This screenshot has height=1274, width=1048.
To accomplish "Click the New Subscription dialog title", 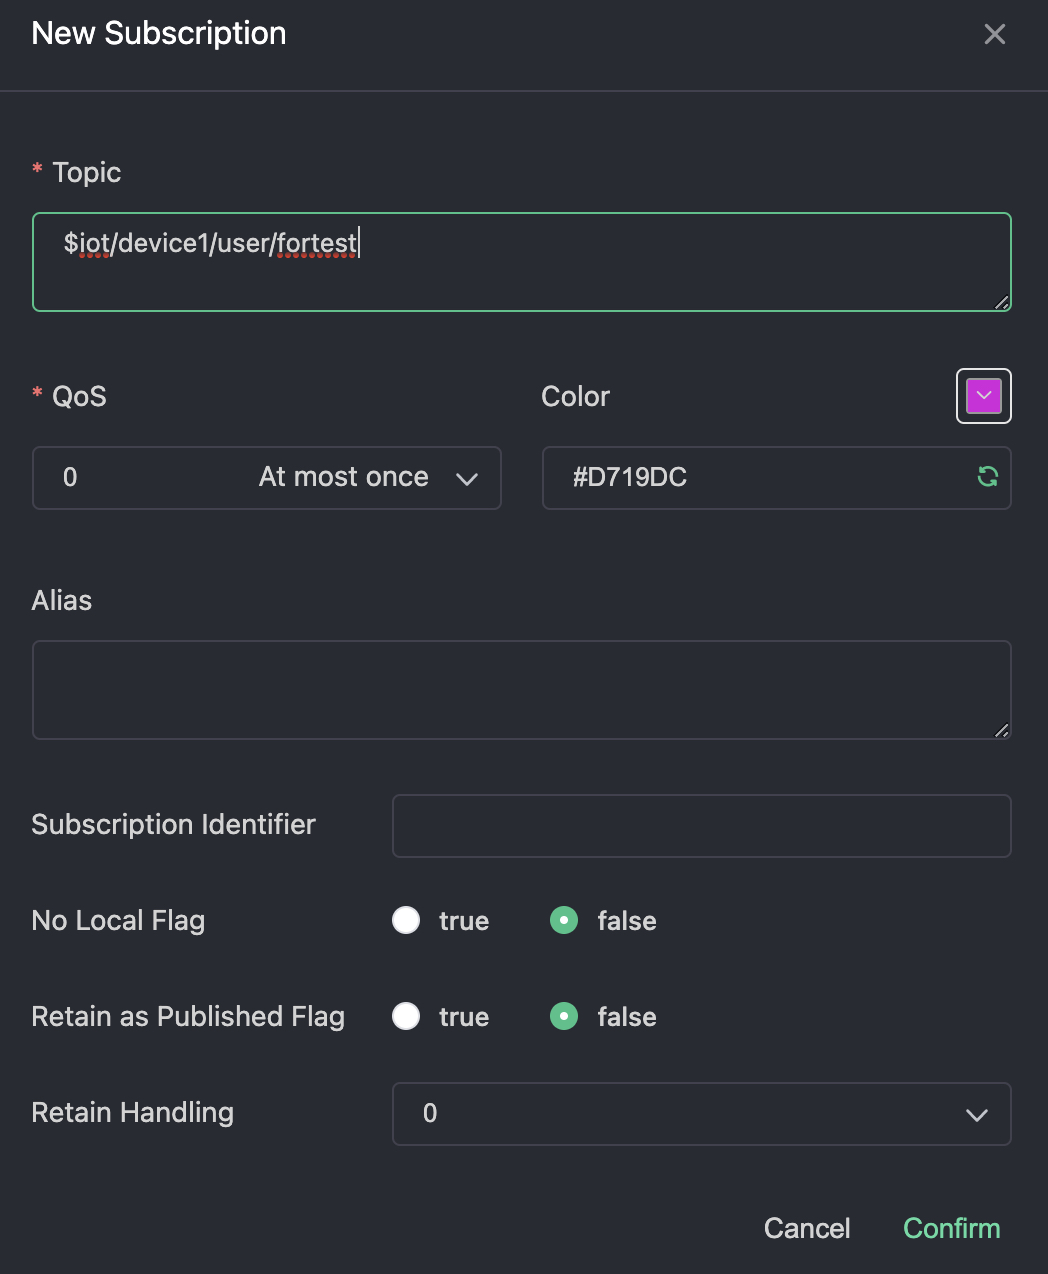I will (159, 33).
